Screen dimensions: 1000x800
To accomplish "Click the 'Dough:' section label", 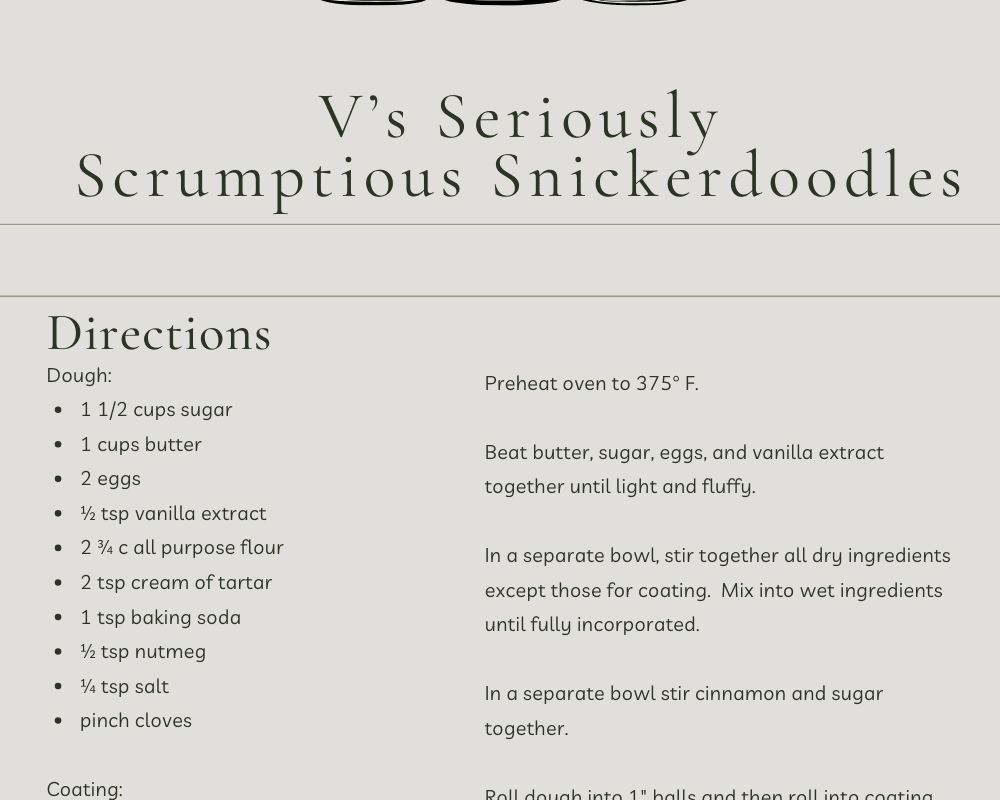I will 79,375.
